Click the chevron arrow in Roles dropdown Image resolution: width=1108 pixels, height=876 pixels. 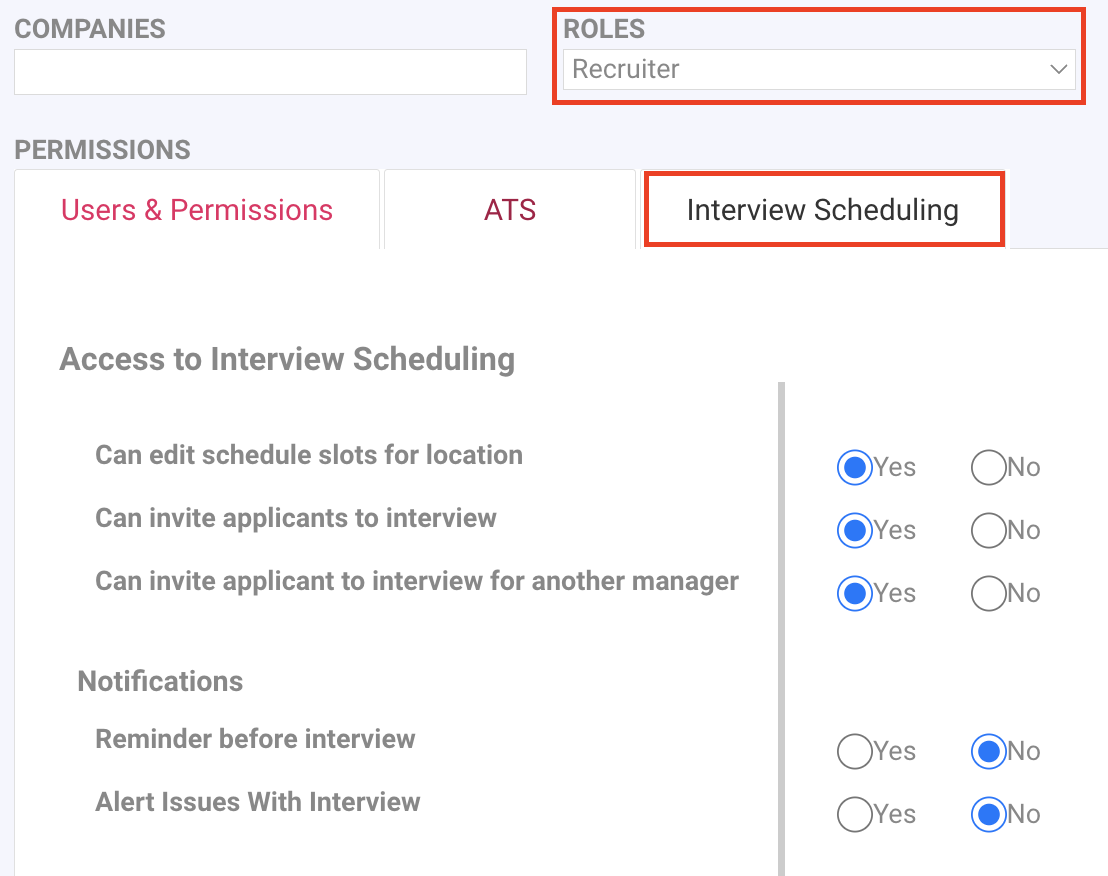1059,70
